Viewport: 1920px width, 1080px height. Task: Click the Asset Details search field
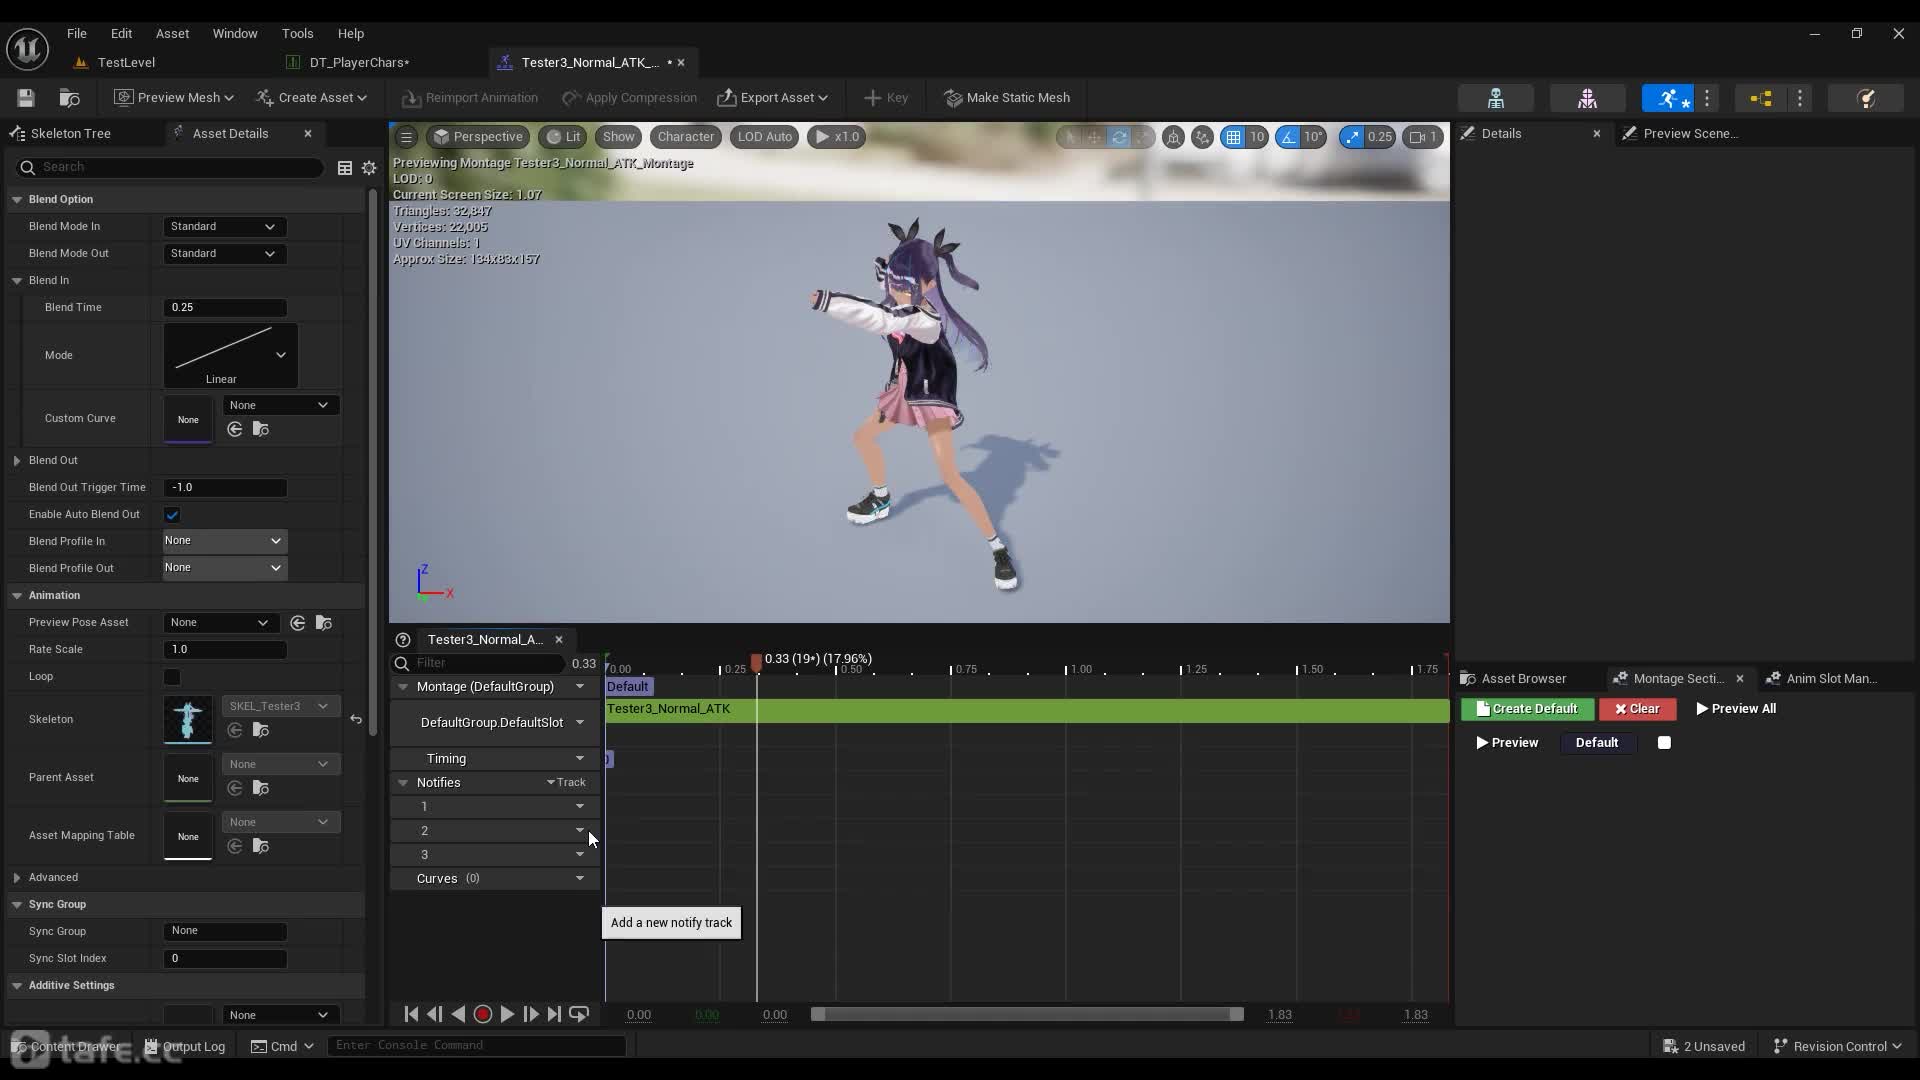pyautogui.click(x=170, y=167)
